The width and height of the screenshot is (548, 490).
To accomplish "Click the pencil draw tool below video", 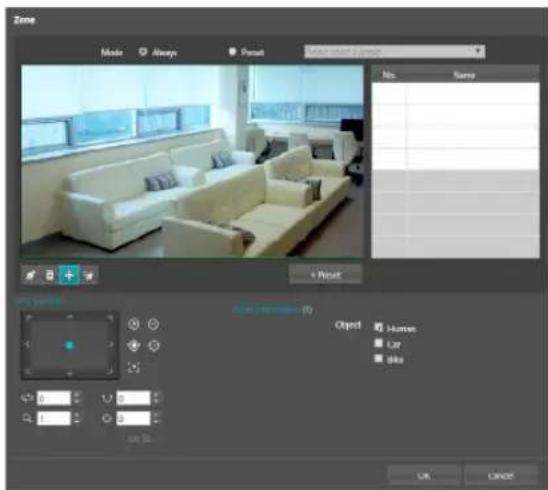I will 30,275.
